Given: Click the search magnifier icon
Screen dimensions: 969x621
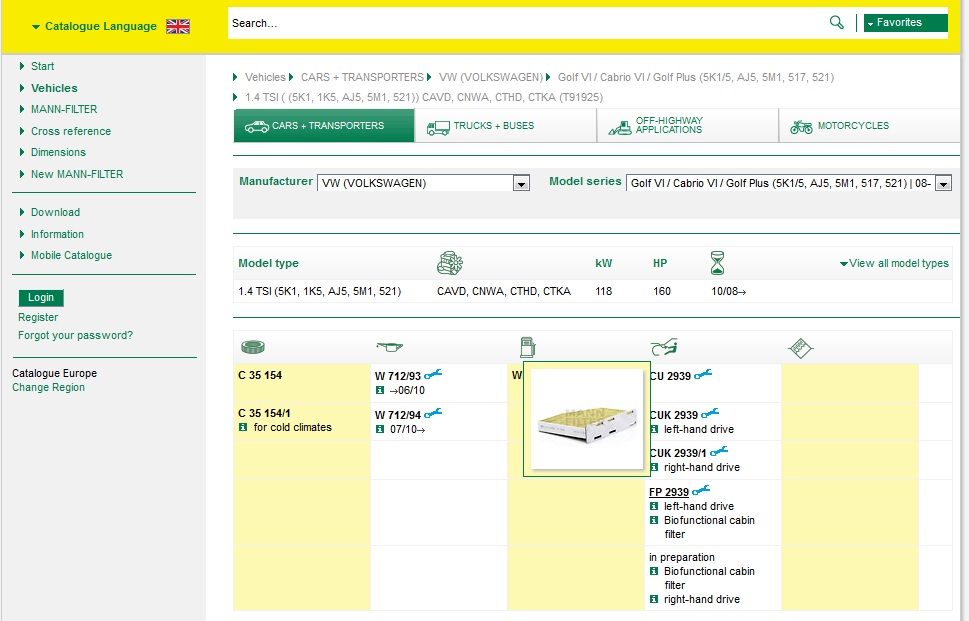Looking at the screenshot, I should (x=836, y=23).
